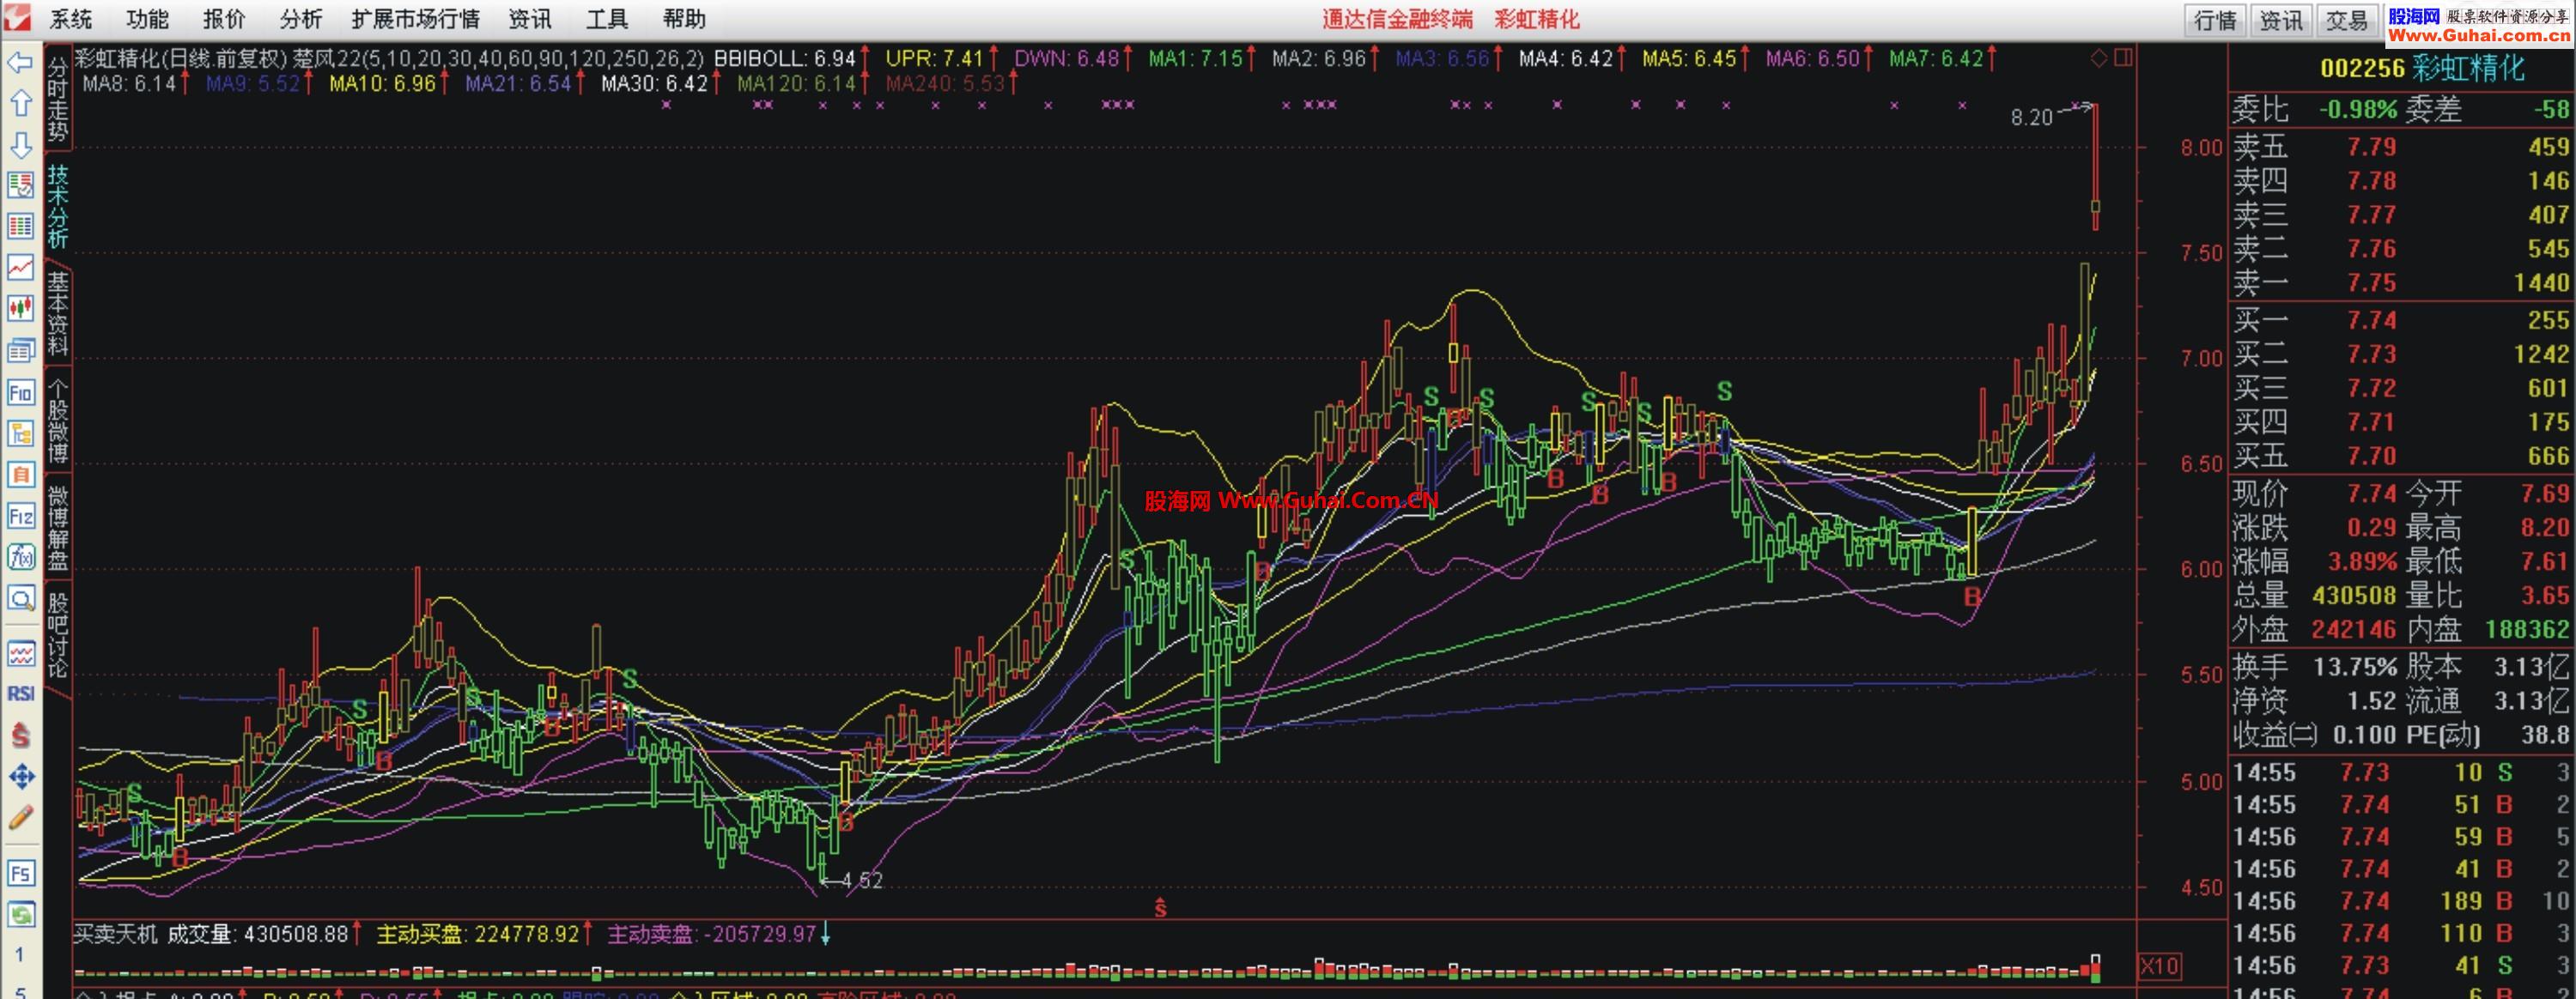Click the 委比 -0.98% value
The height and width of the screenshot is (999, 2576).
(x=2358, y=110)
